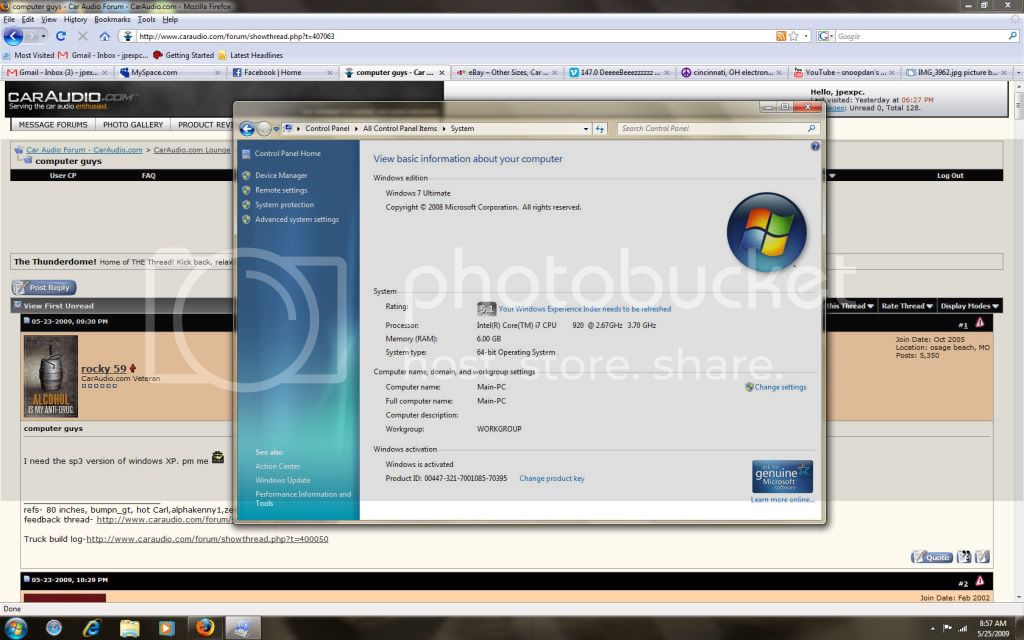Open History menu in Firefox
1024x640 pixels.
75,20
